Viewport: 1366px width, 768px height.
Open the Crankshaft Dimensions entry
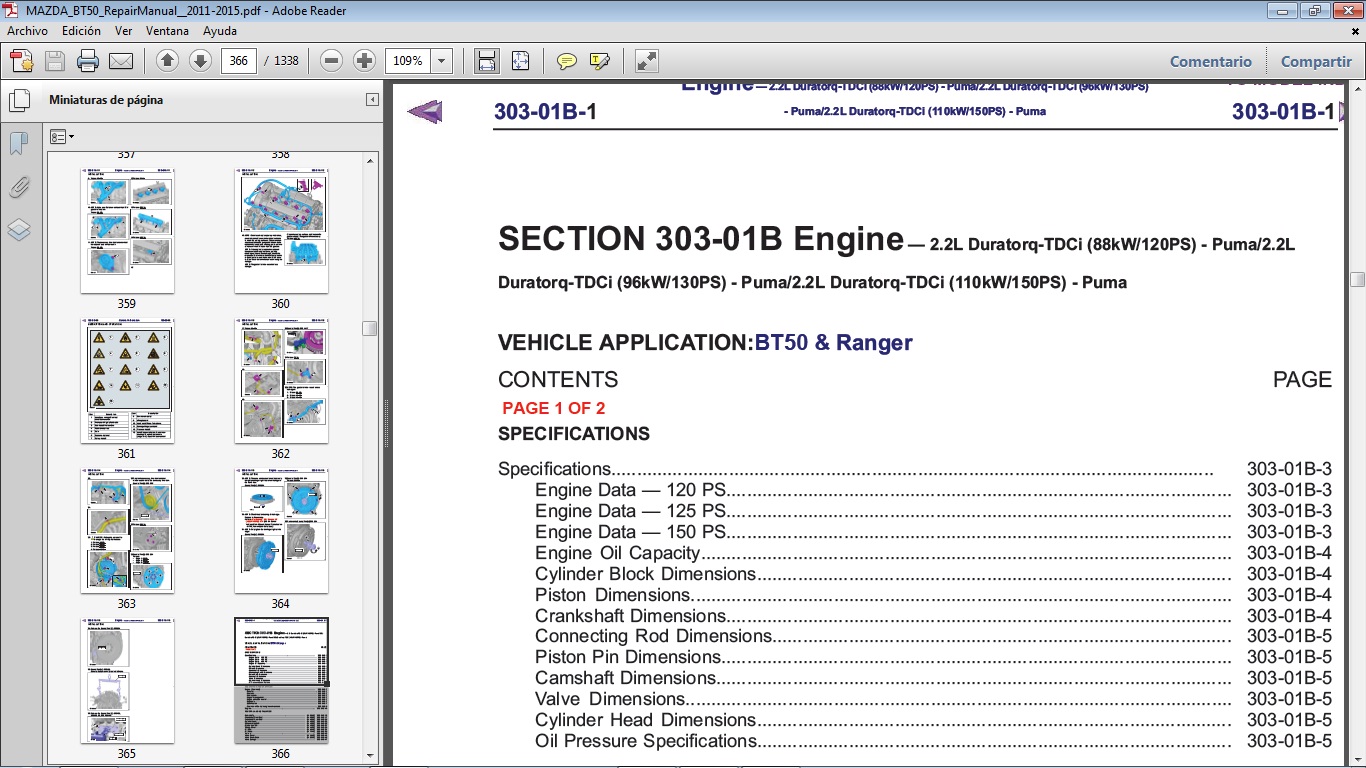[x=933, y=616]
